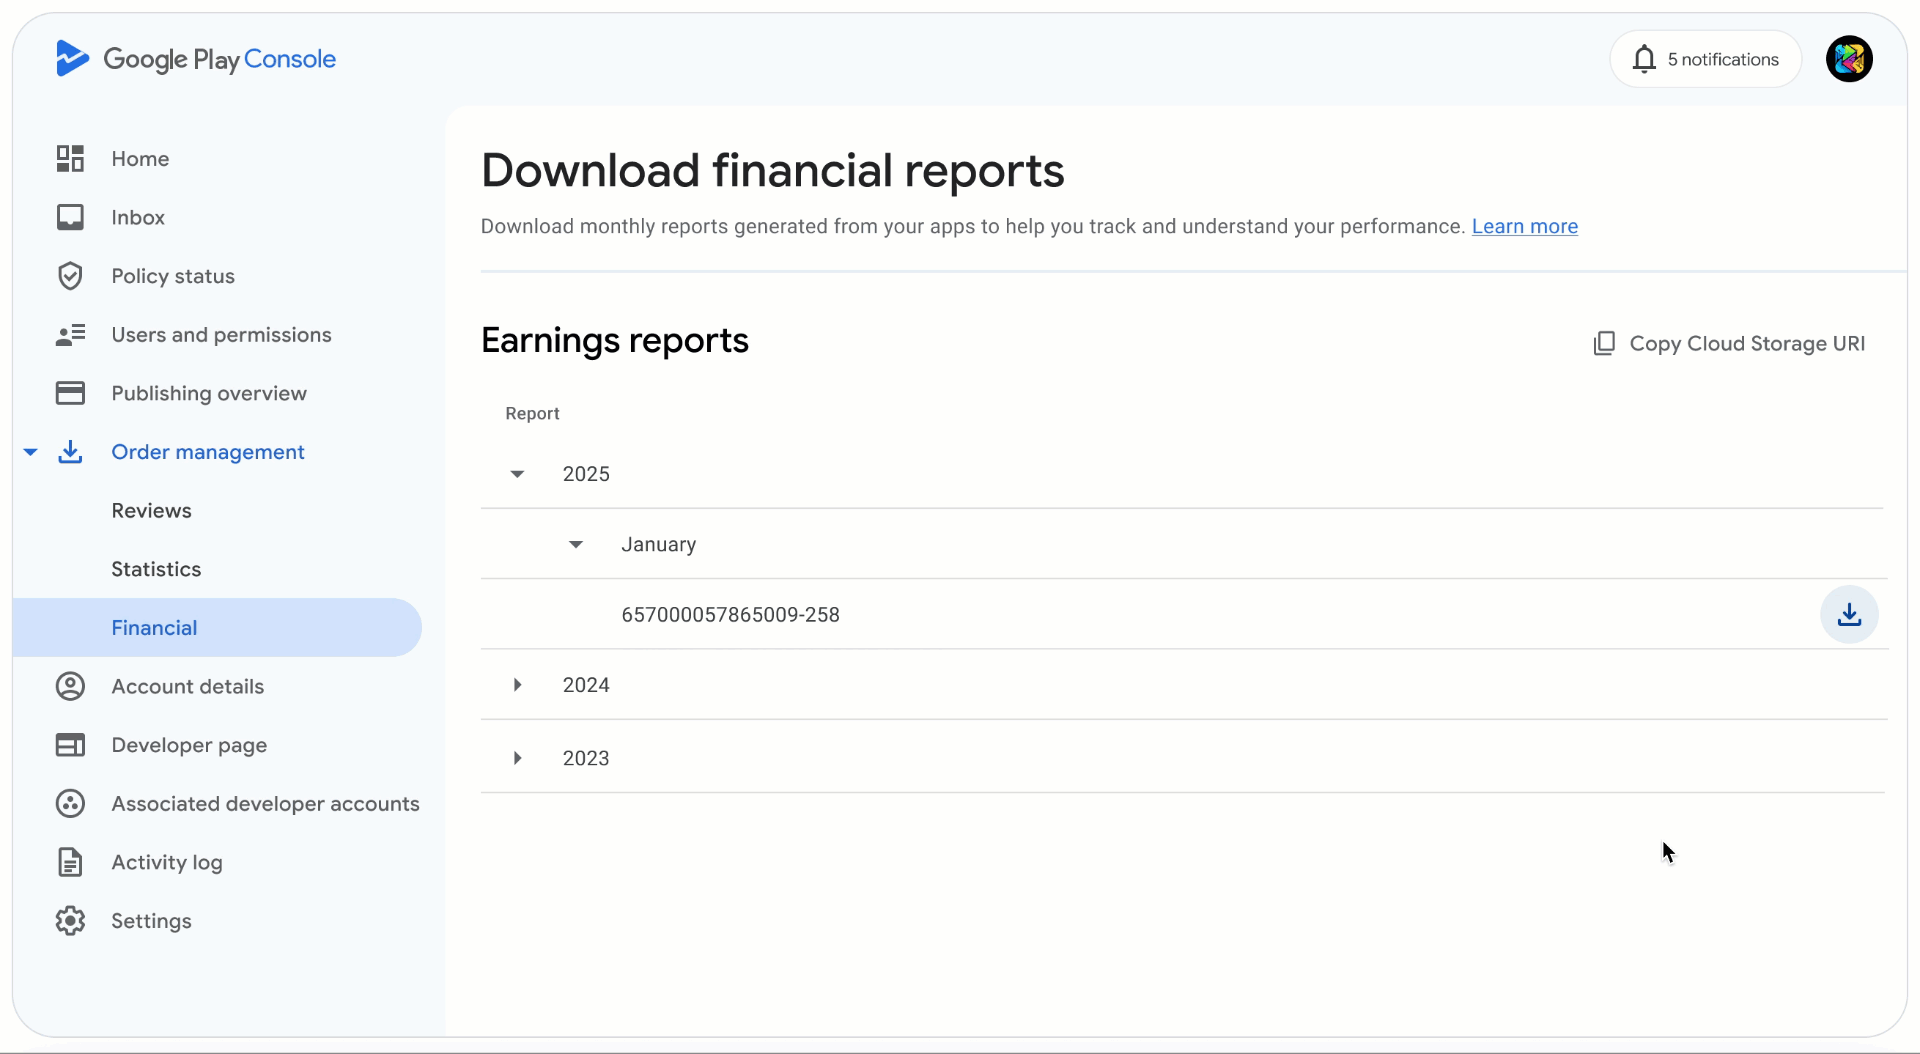Screen dimensions: 1920x1054
Task: Collapse the January month row
Action: [576, 545]
